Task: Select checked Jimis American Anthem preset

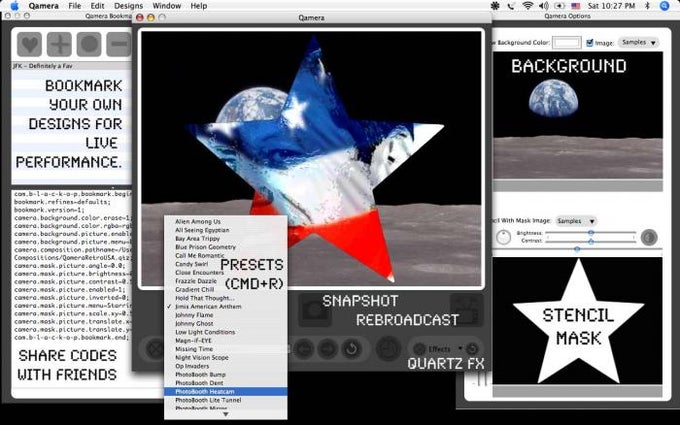Action: click(x=226, y=307)
